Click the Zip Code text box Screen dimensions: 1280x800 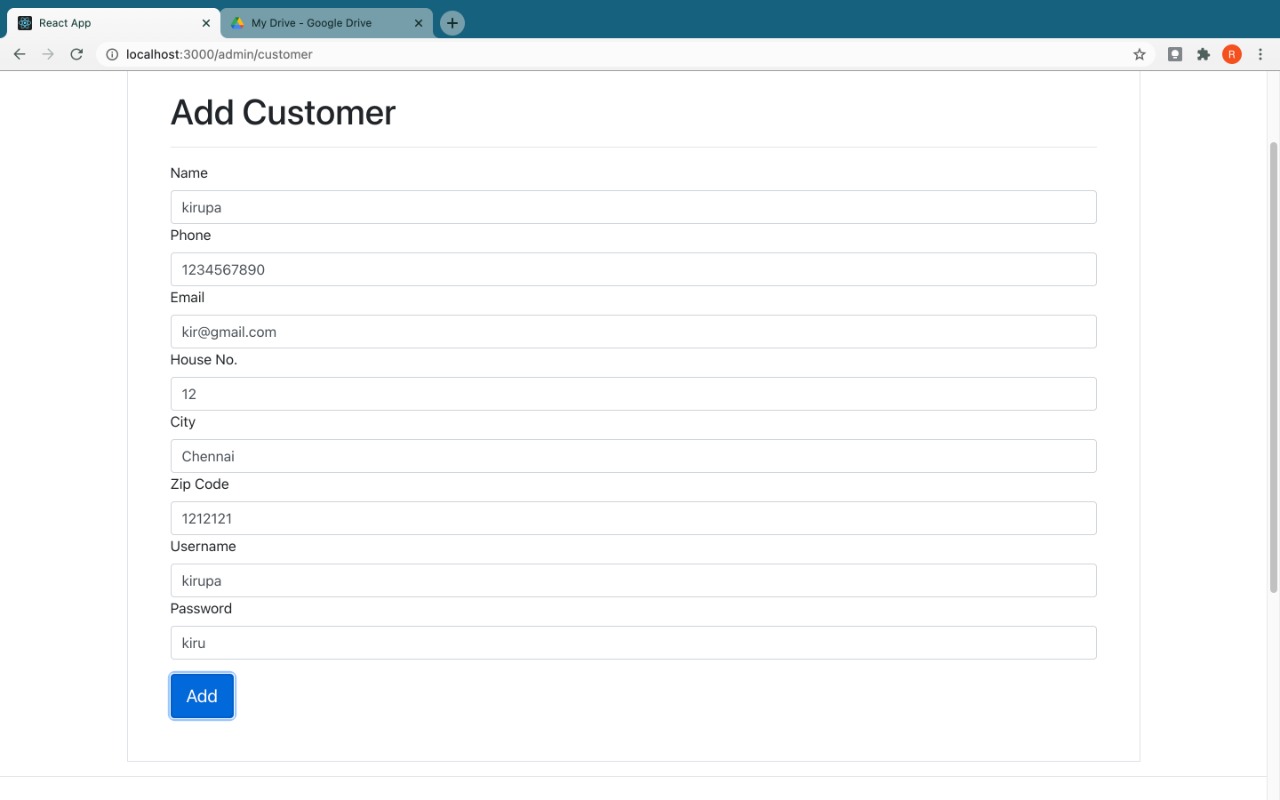(633, 518)
